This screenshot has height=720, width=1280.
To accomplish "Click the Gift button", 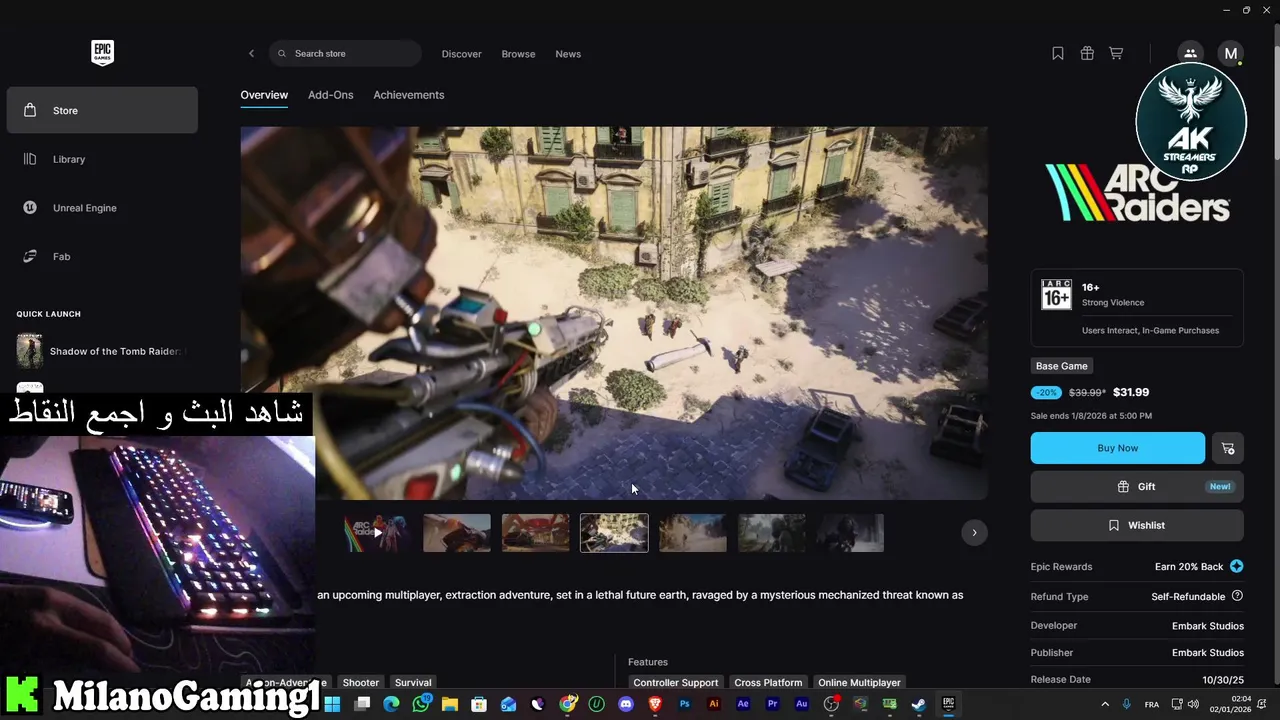I will (x=1137, y=487).
